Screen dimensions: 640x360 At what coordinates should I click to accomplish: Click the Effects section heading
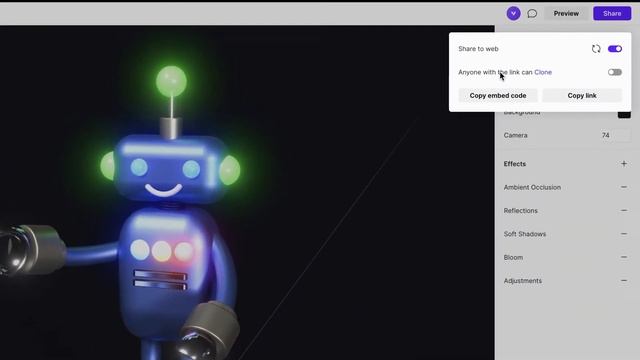(515, 164)
